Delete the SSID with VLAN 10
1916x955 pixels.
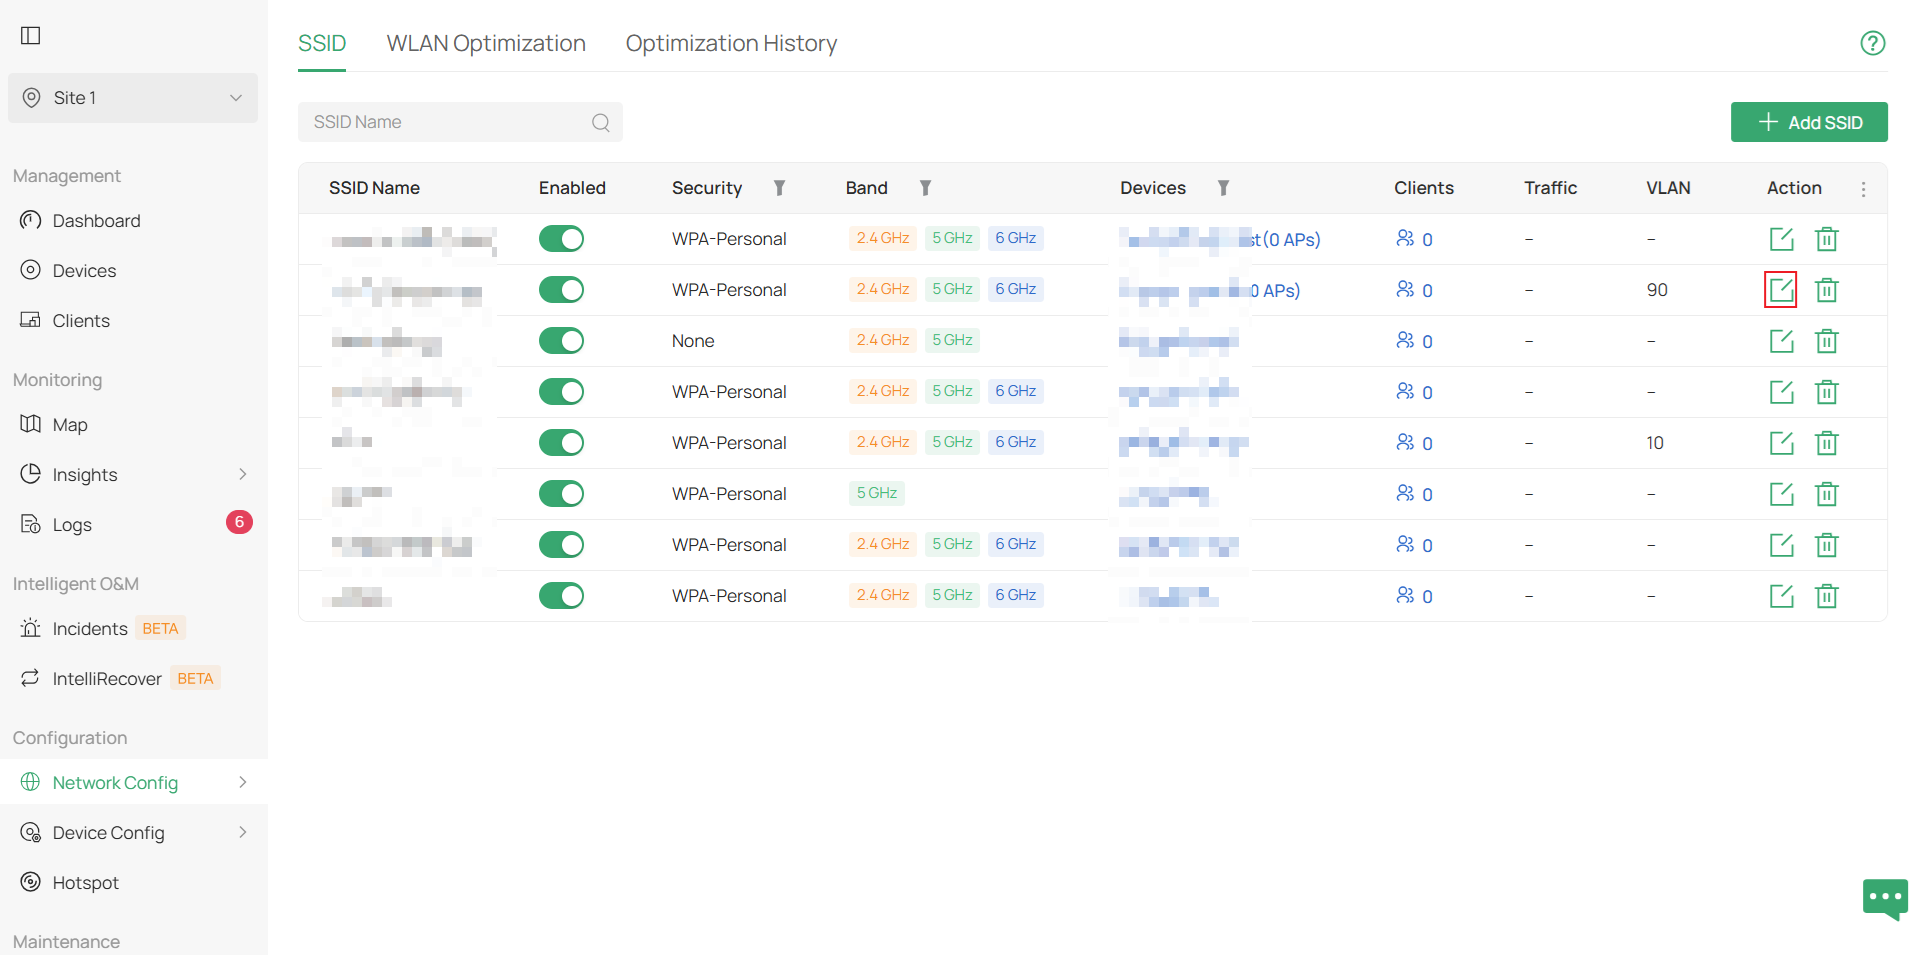click(1826, 443)
